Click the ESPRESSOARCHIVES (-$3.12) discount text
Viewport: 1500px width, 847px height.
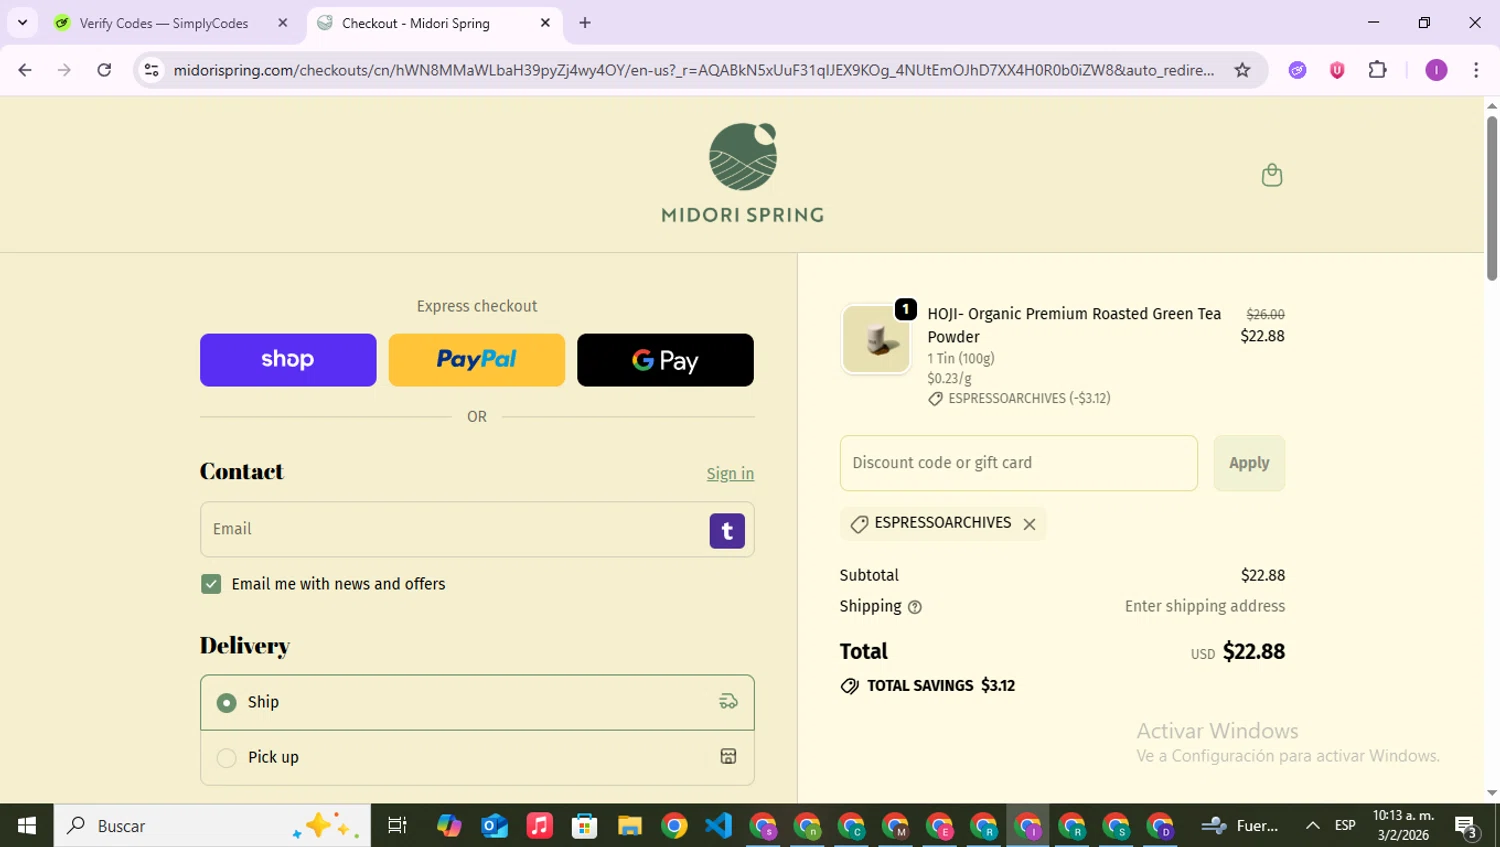[x=1029, y=399]
